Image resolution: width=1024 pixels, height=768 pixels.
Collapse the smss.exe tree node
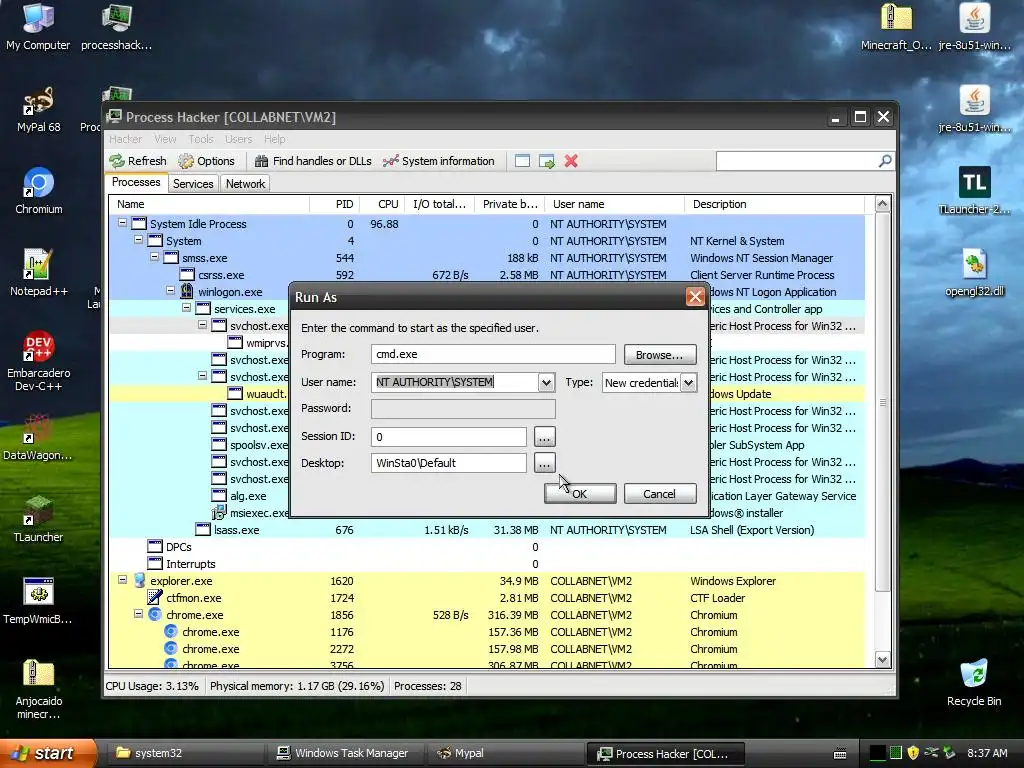click(155, 257)
